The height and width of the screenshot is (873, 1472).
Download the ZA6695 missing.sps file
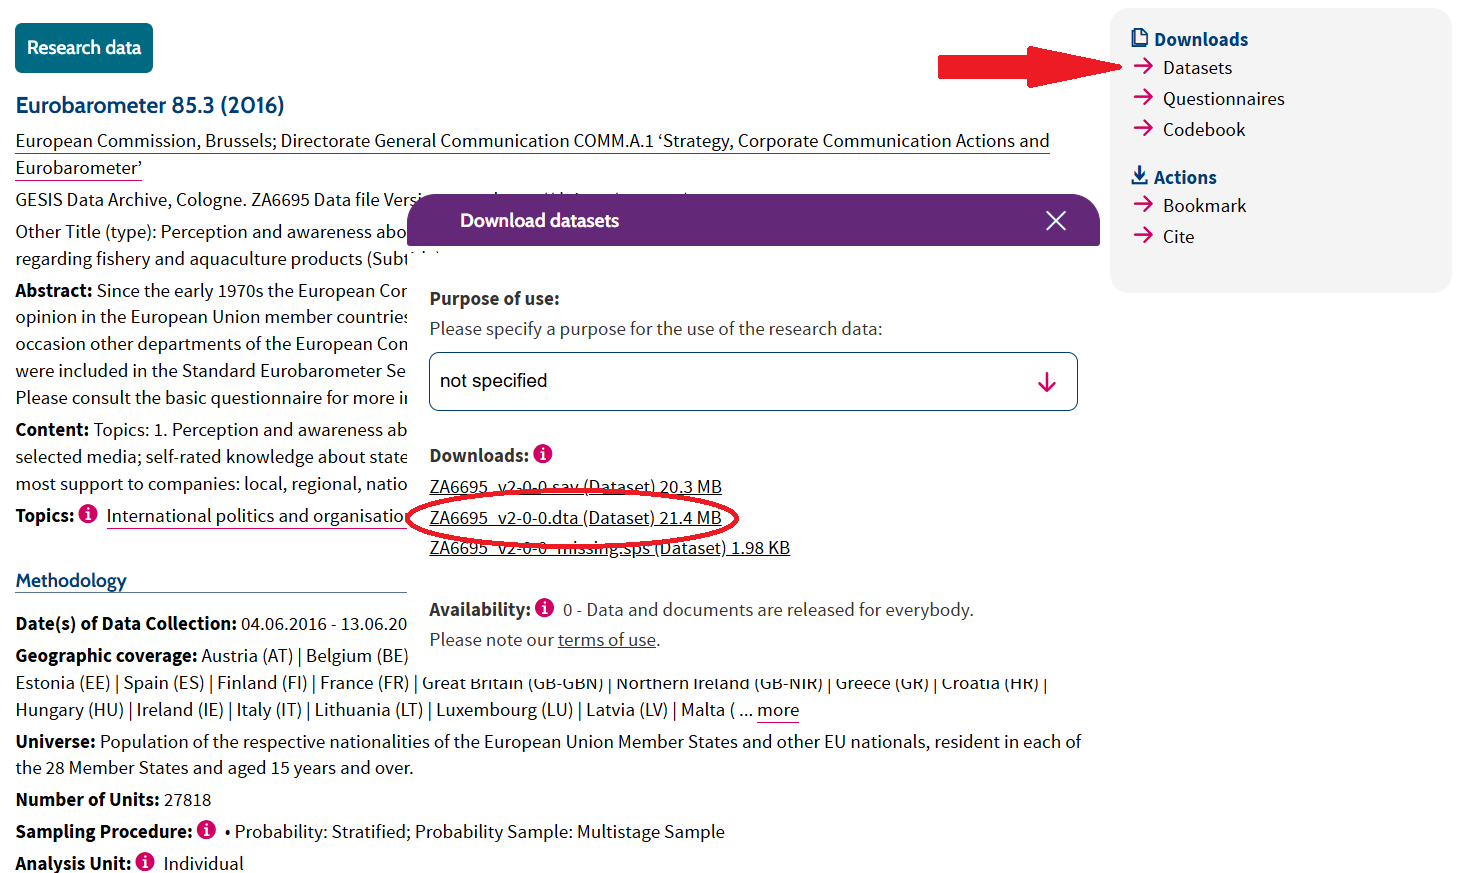coord(610,548)
